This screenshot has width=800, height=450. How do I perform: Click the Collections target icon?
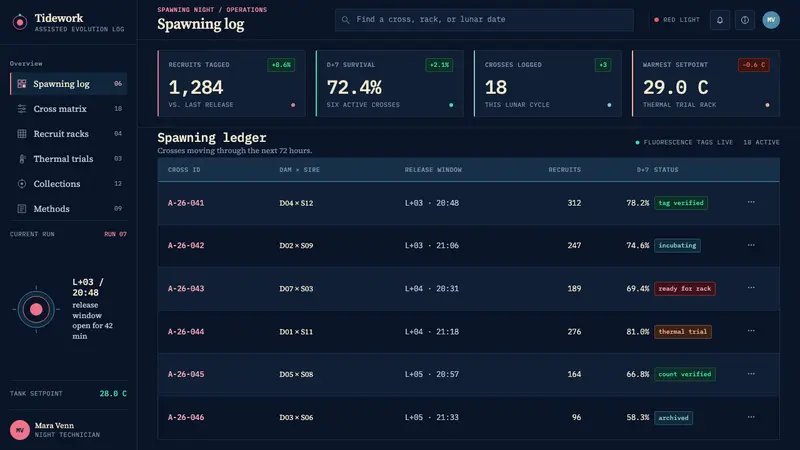pos(21,184)
